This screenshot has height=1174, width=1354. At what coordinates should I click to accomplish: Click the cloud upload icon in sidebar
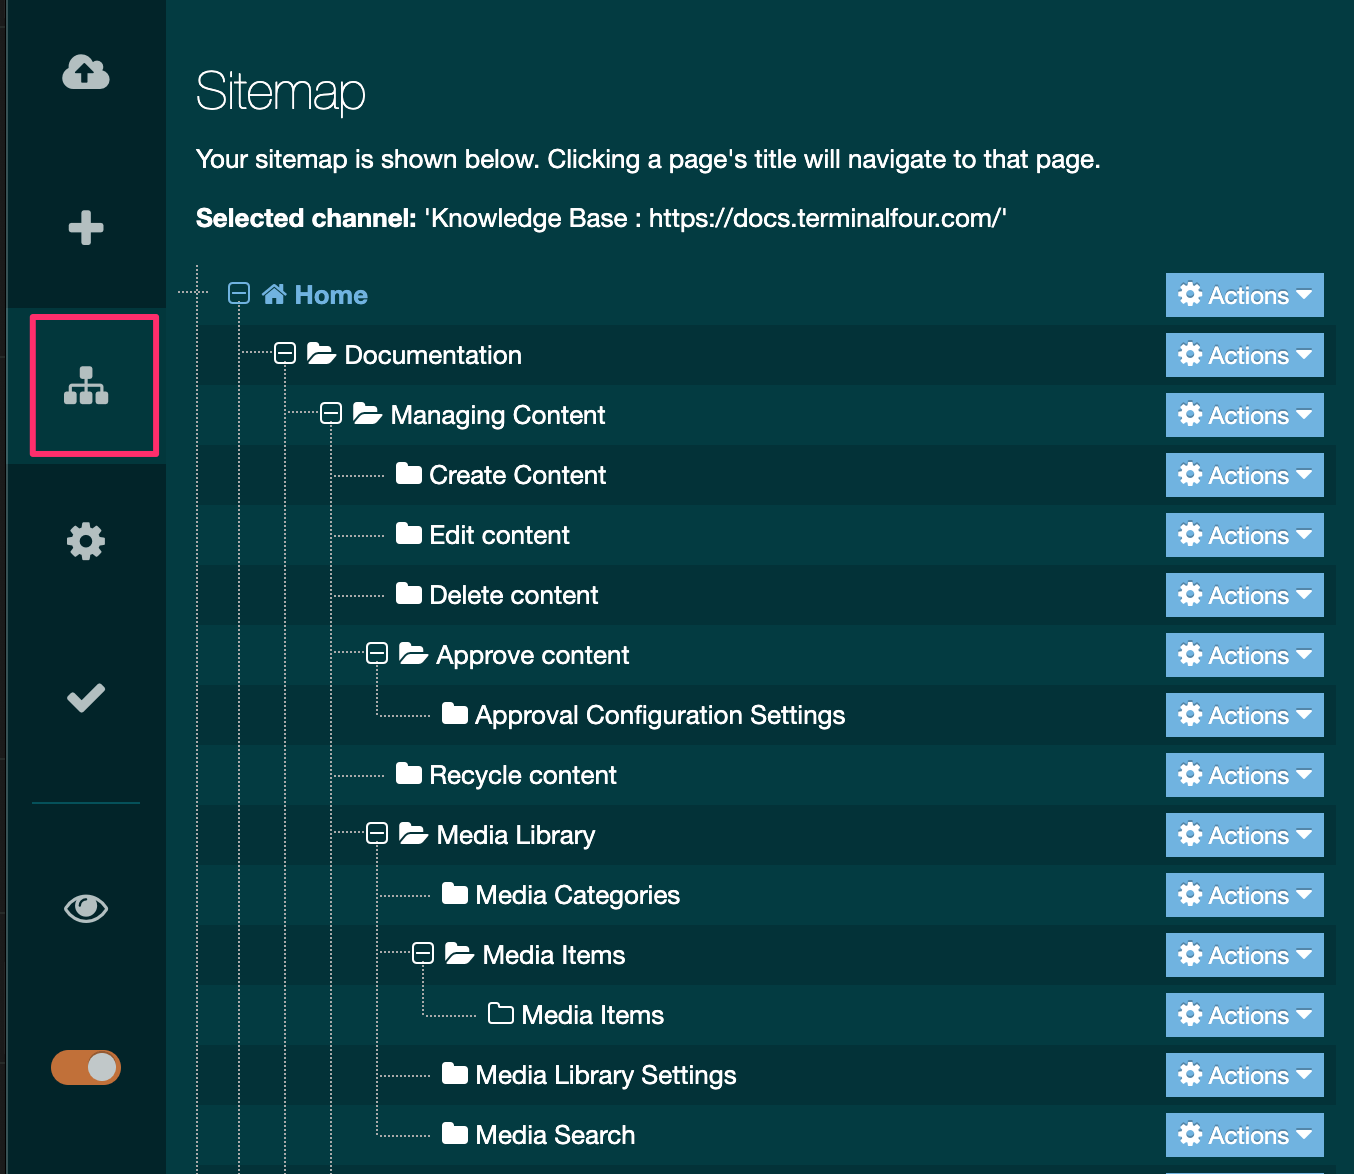86,73
